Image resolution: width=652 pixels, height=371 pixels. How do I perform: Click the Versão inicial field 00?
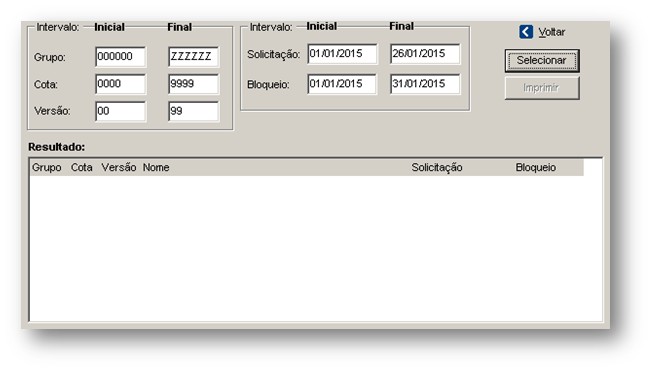pos(121,111)
